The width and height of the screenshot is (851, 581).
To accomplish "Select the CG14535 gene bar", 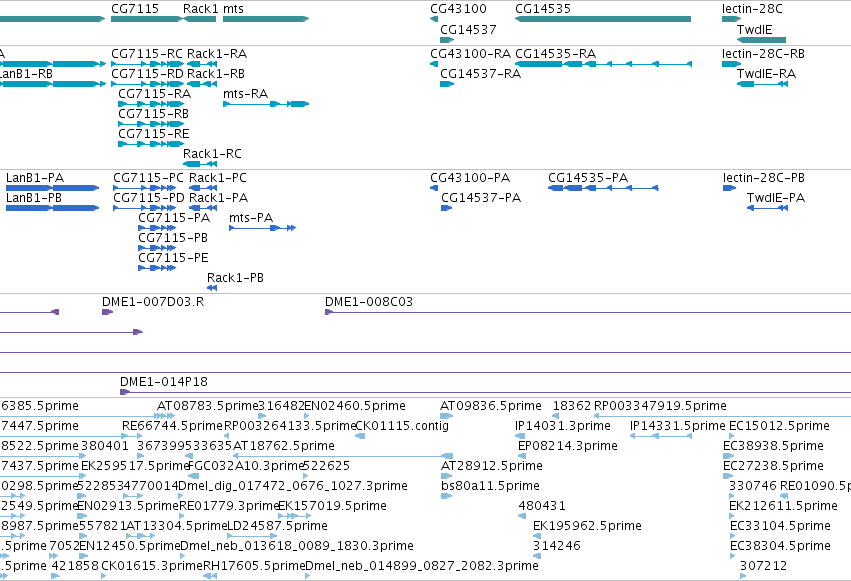I will pyautogui.click(x=603, y=19).
